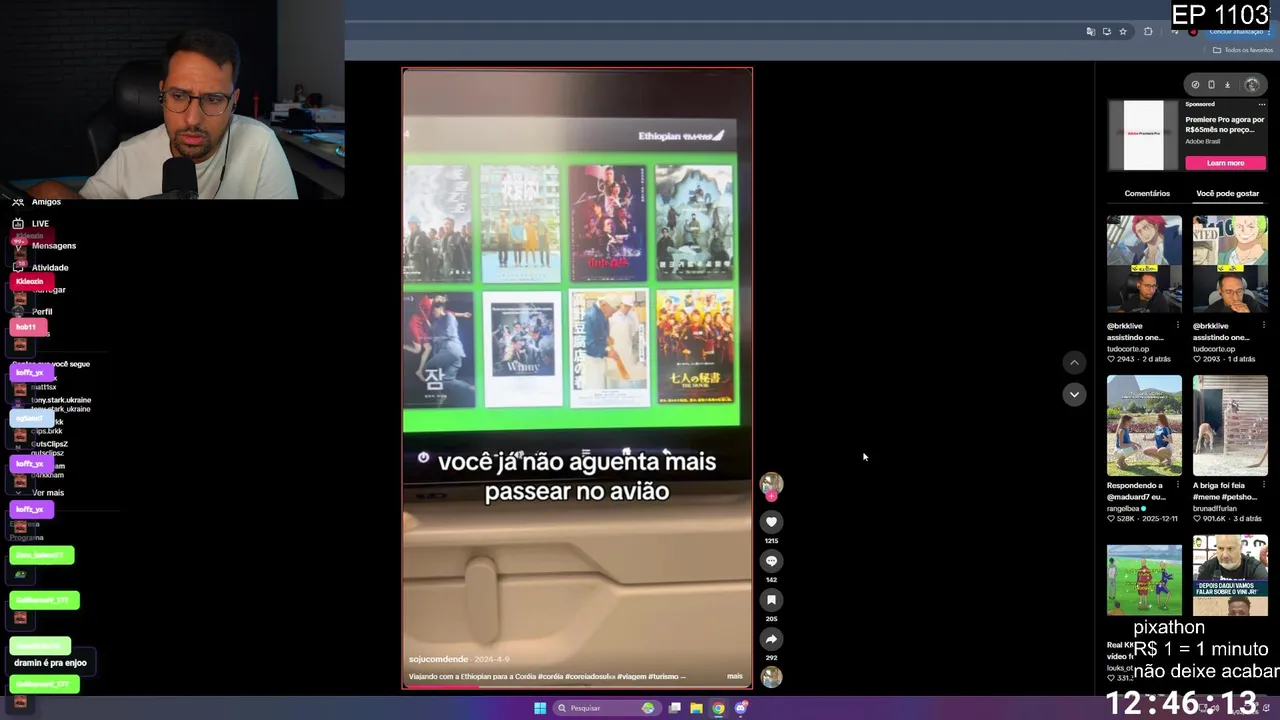Seek the video using the red progress bar
Screen dimensions: 1280x720
(577, 687)
